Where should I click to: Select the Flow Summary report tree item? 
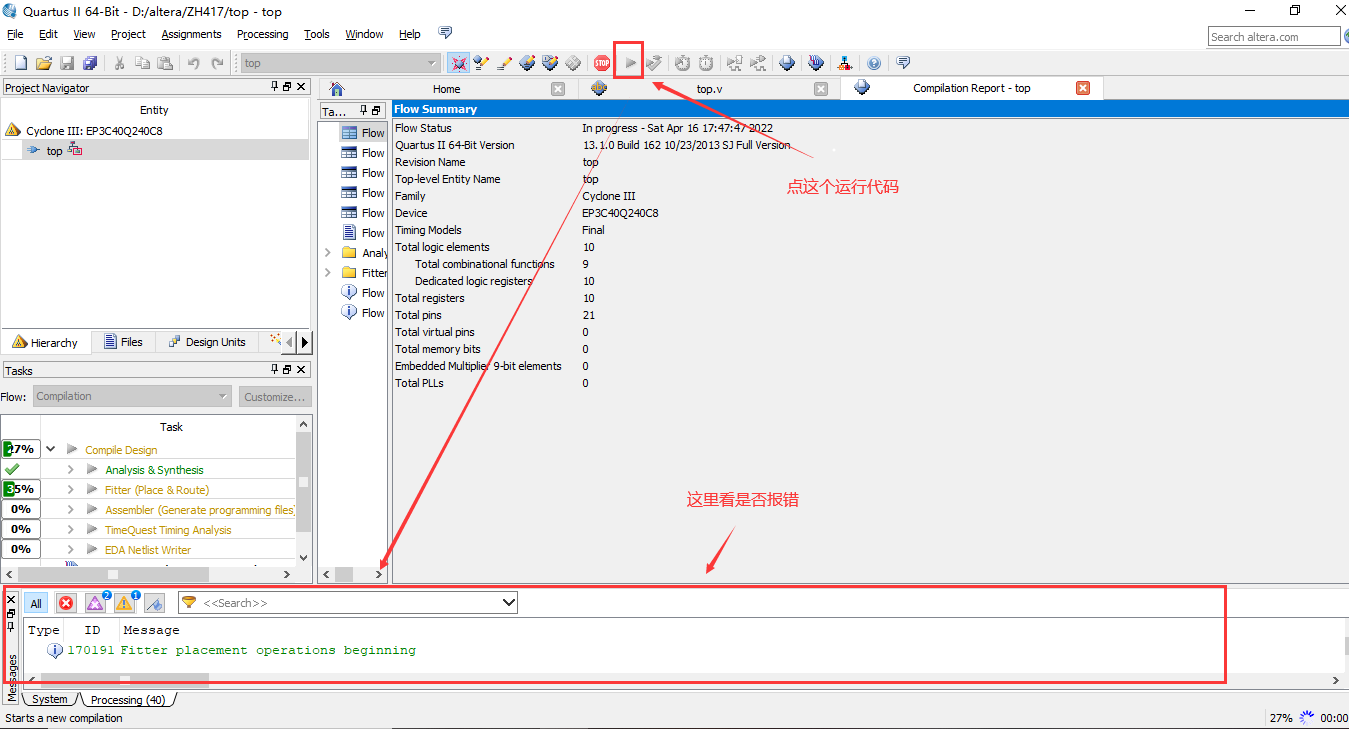click(x=362, y=133)
